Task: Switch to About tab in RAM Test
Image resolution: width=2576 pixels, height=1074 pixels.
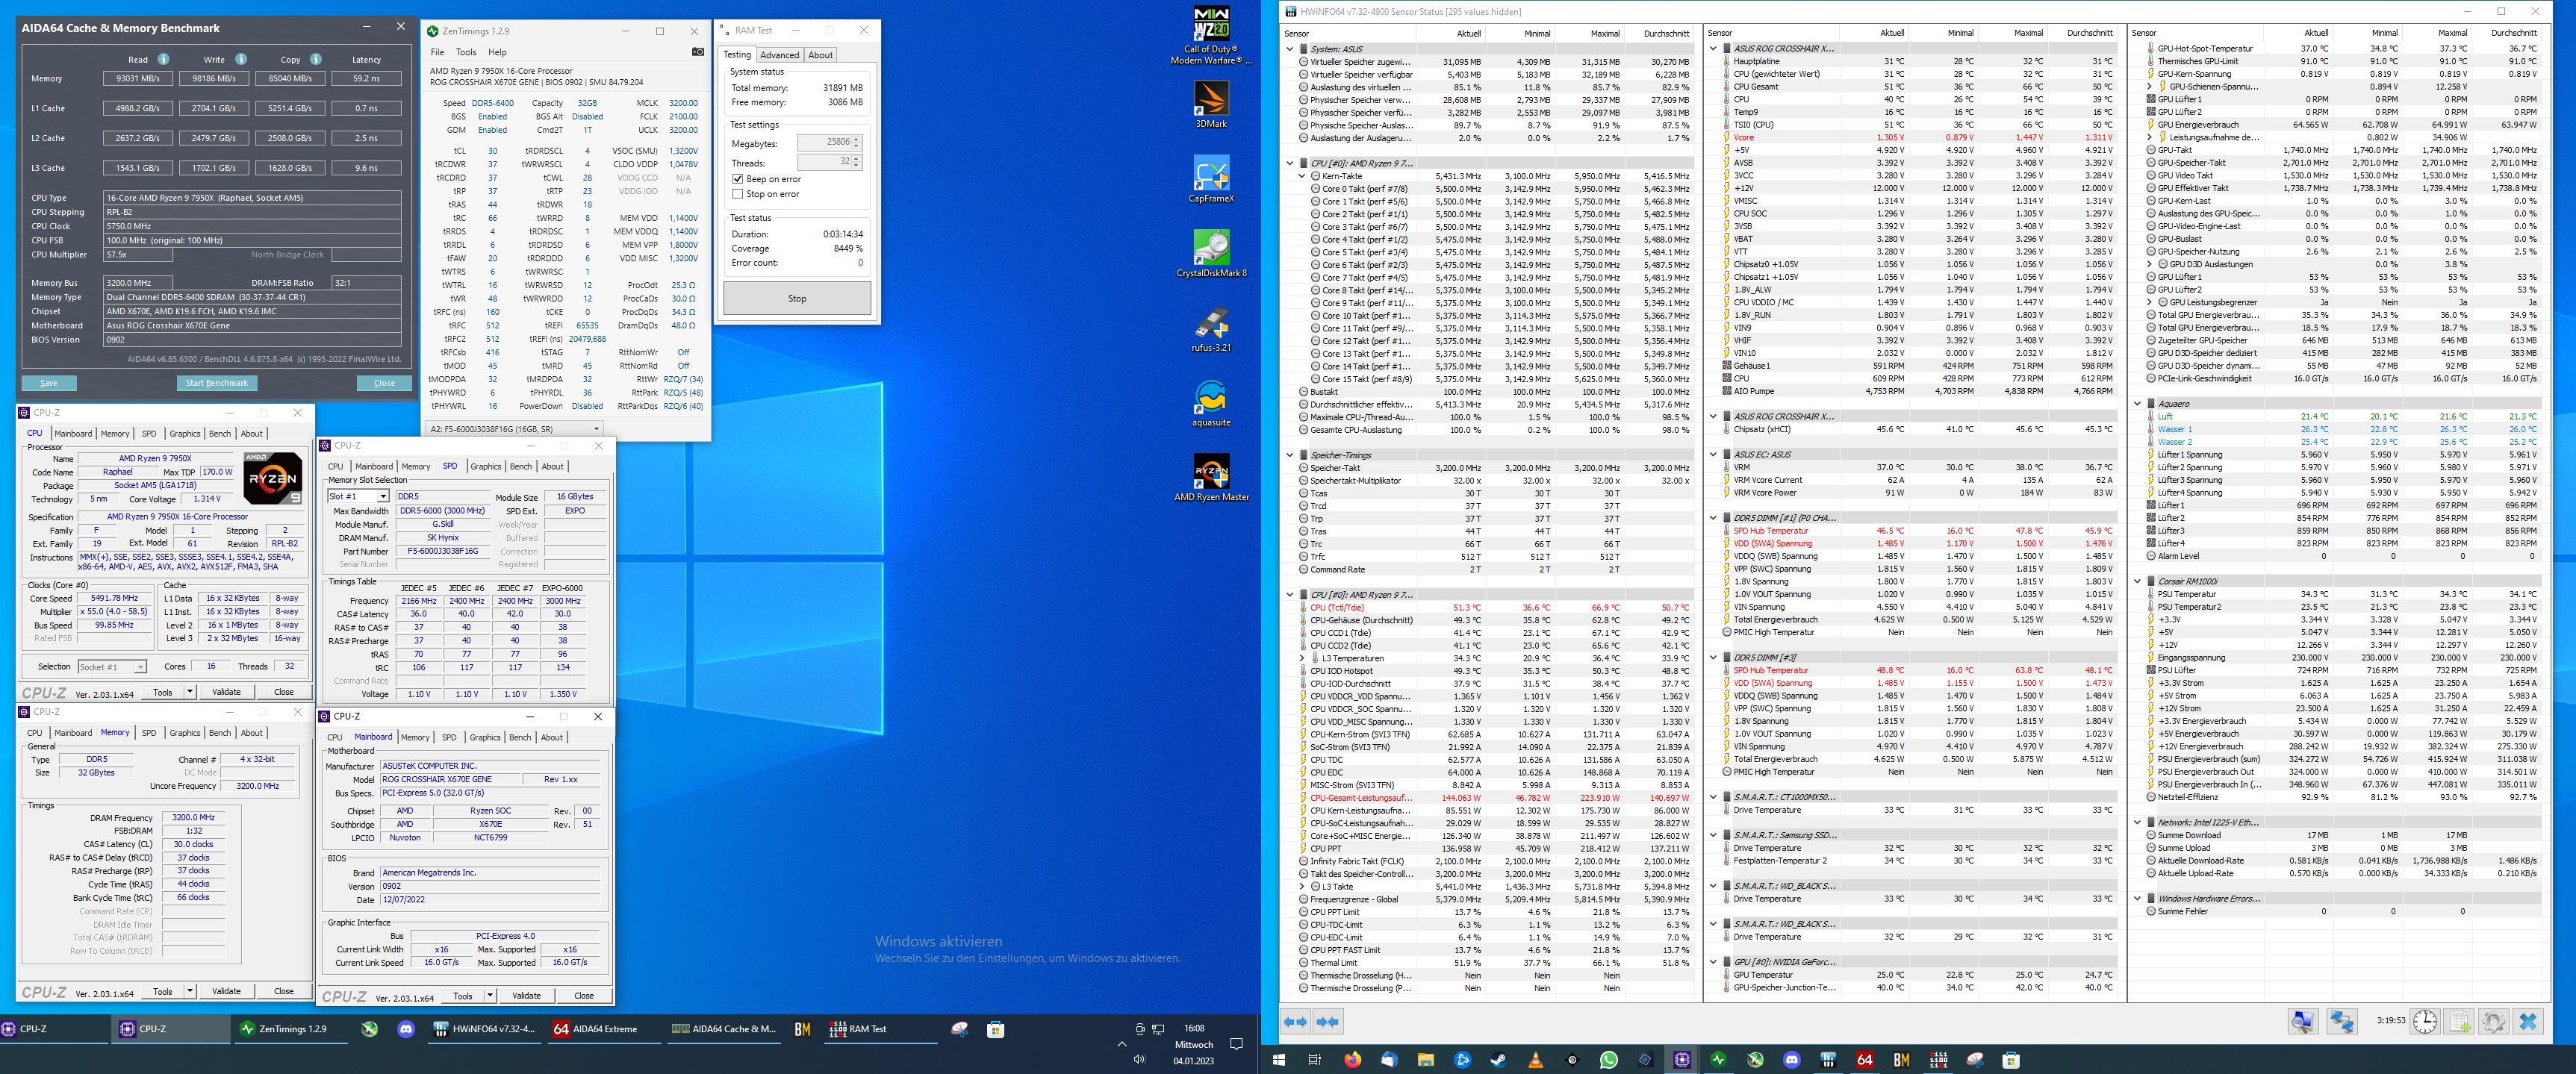Action: [x=820, y=55]
